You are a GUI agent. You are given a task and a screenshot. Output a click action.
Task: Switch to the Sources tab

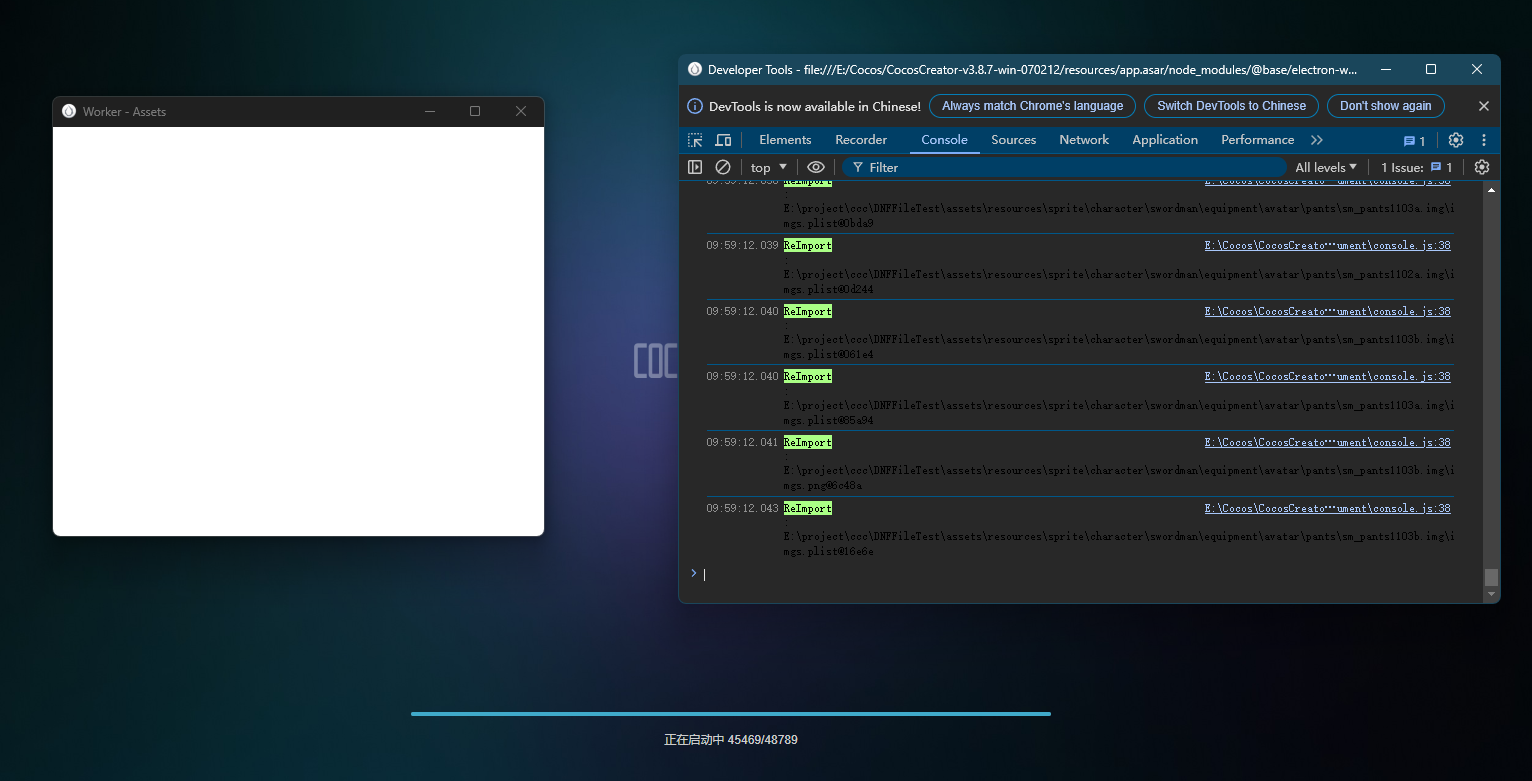pos(1013,140)
